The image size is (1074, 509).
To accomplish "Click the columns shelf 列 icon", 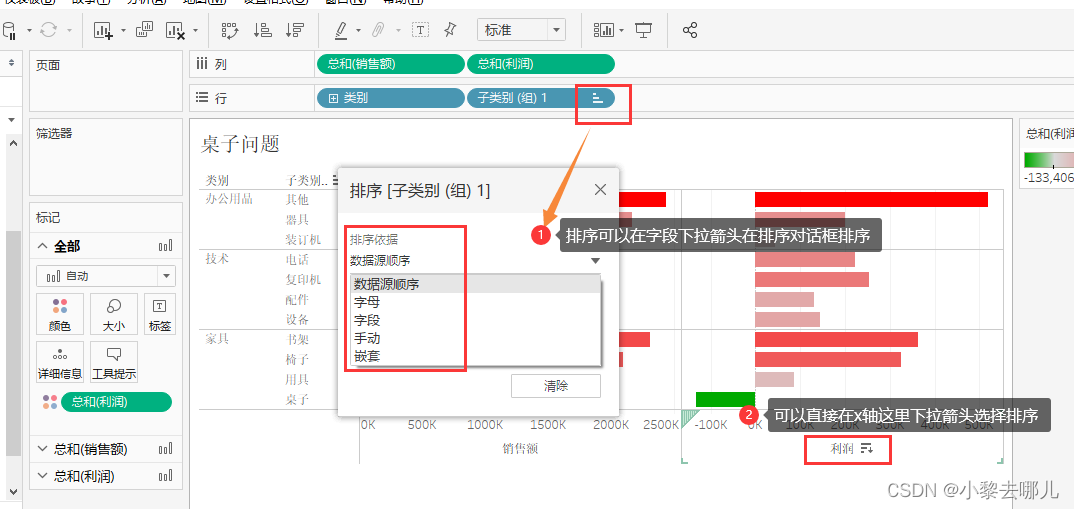I will (x=202, y=64).
